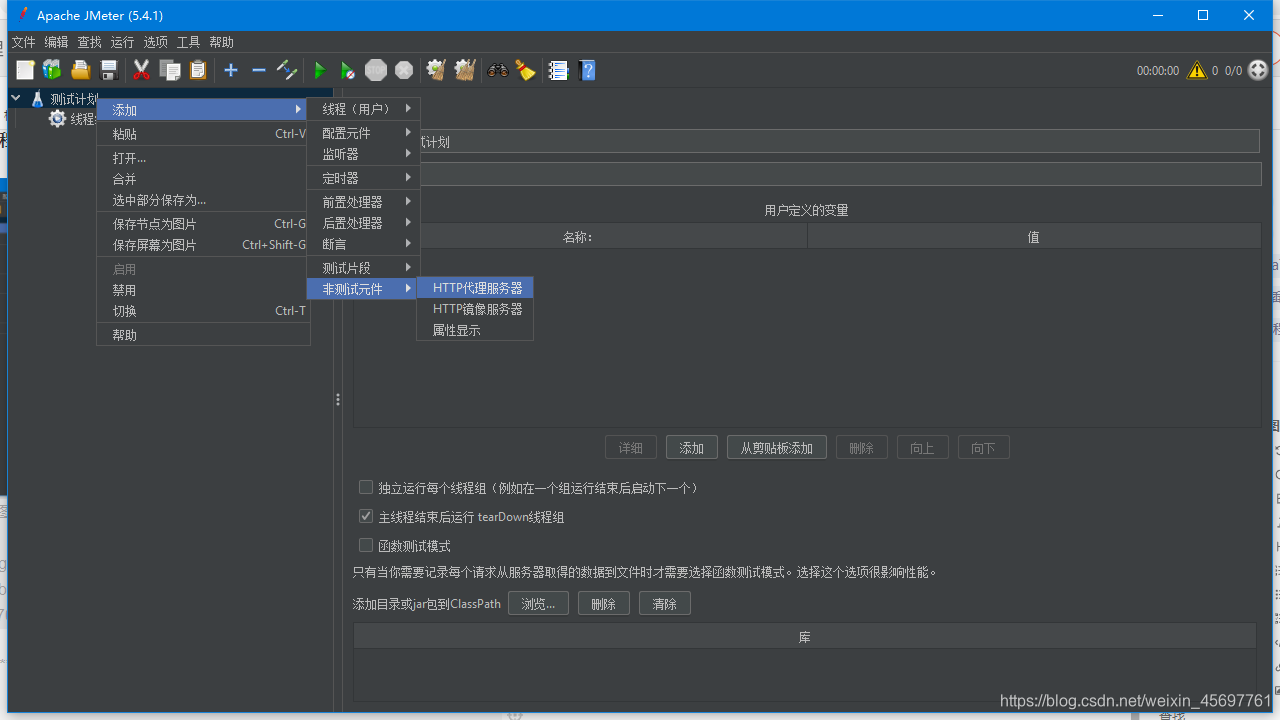1280x720 pixels.
Task: Choose 粘贴 from context menu
Action: coord(204,134)
